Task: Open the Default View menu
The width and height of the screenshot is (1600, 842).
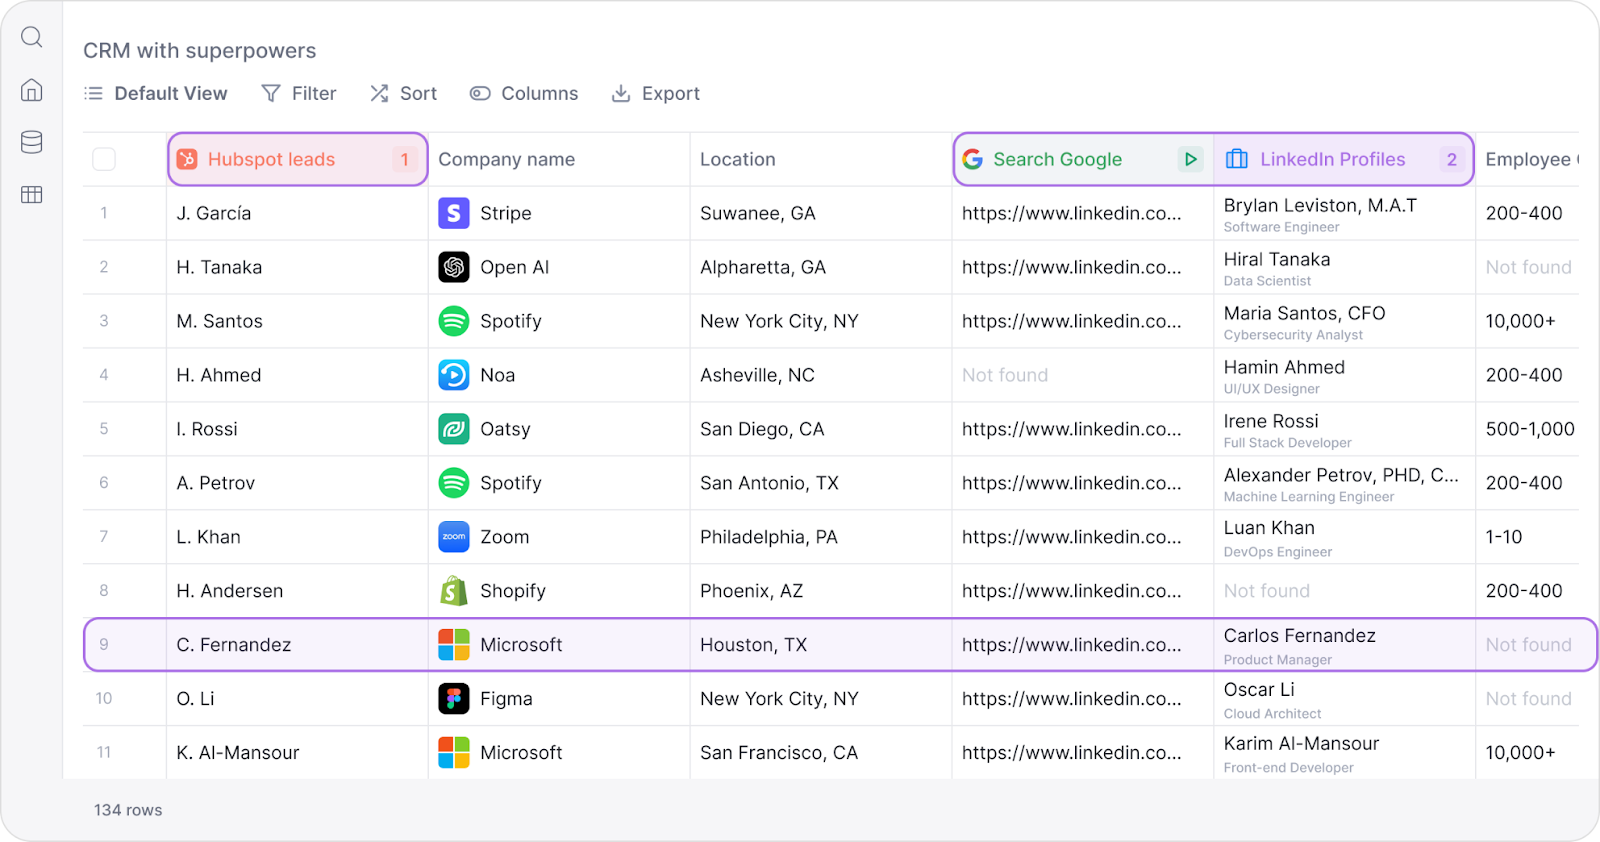Action: 156,93
